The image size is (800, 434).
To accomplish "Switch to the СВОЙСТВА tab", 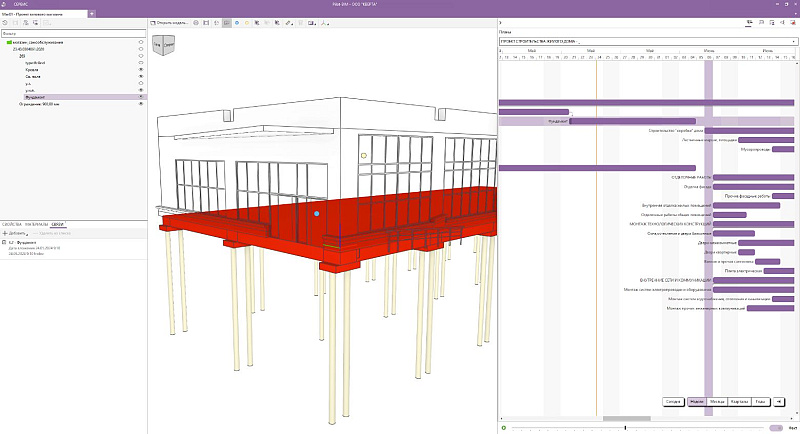I will [x=12, y=224].
